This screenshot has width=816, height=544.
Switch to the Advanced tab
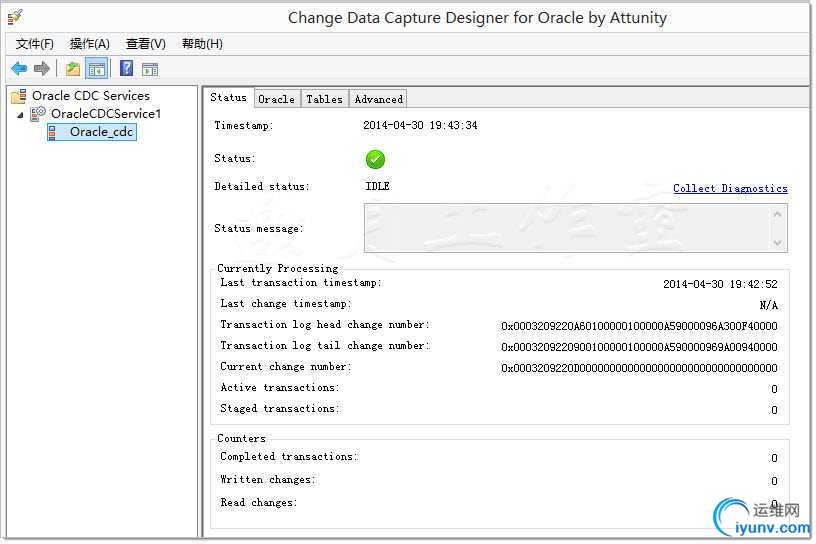click(378, 99)
